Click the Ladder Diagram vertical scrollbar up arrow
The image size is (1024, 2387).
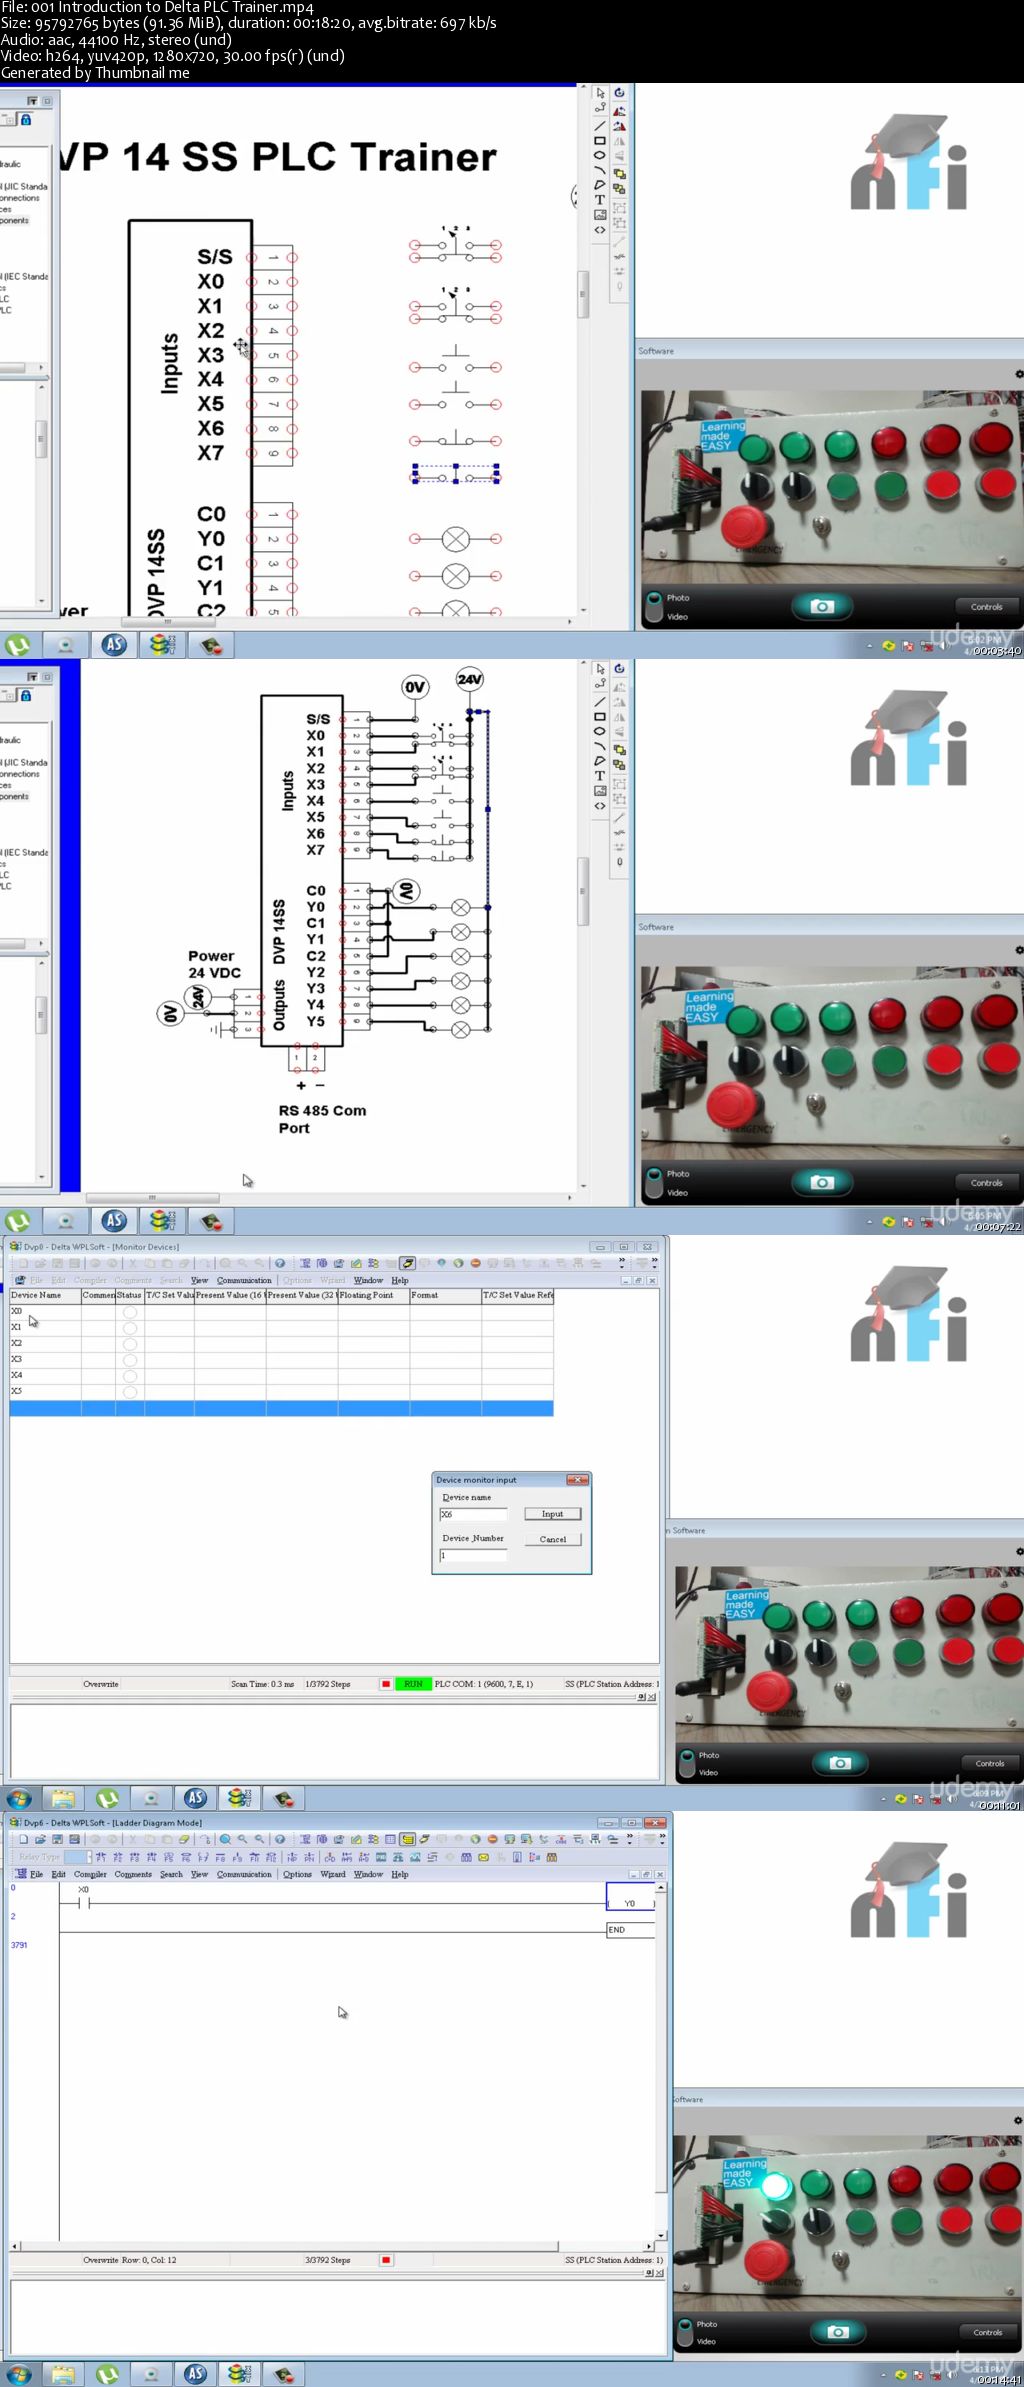[661, 1888]
